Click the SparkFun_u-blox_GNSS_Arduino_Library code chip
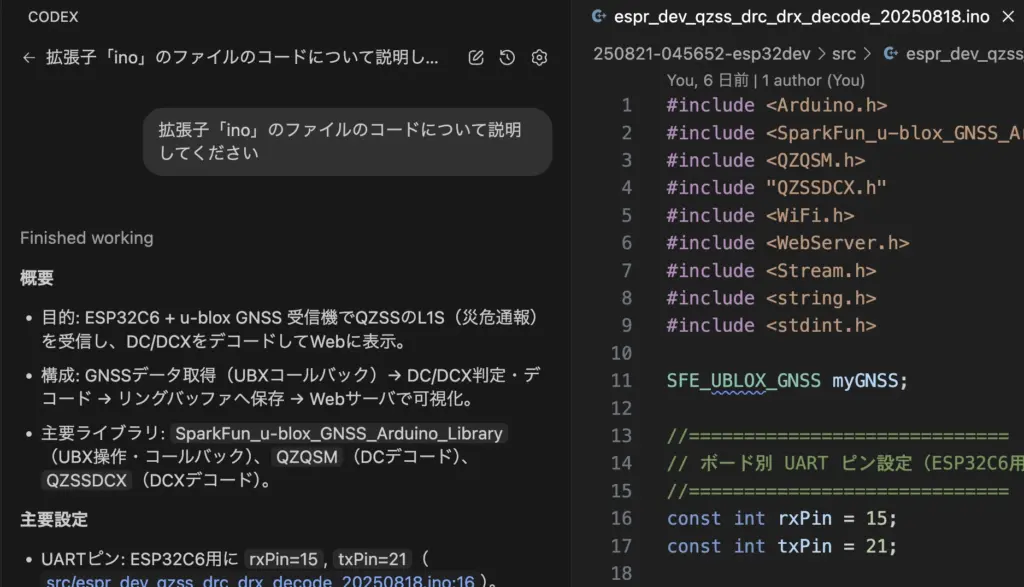The image size is (1024, 587). click(x=339, y=434)
